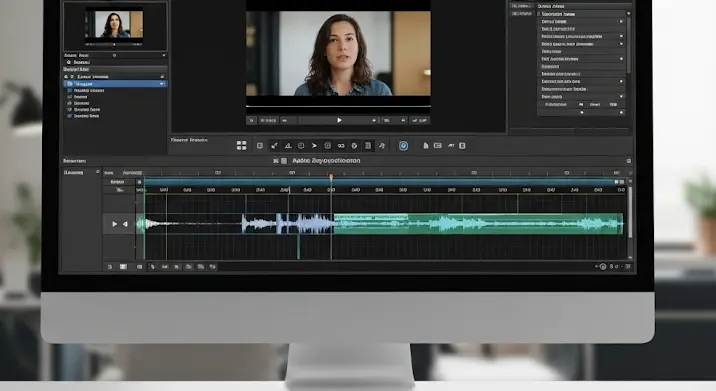Select the right-pointing arrowhead tool in the toolbar
The image size is (716, 391).
[314, 146]
